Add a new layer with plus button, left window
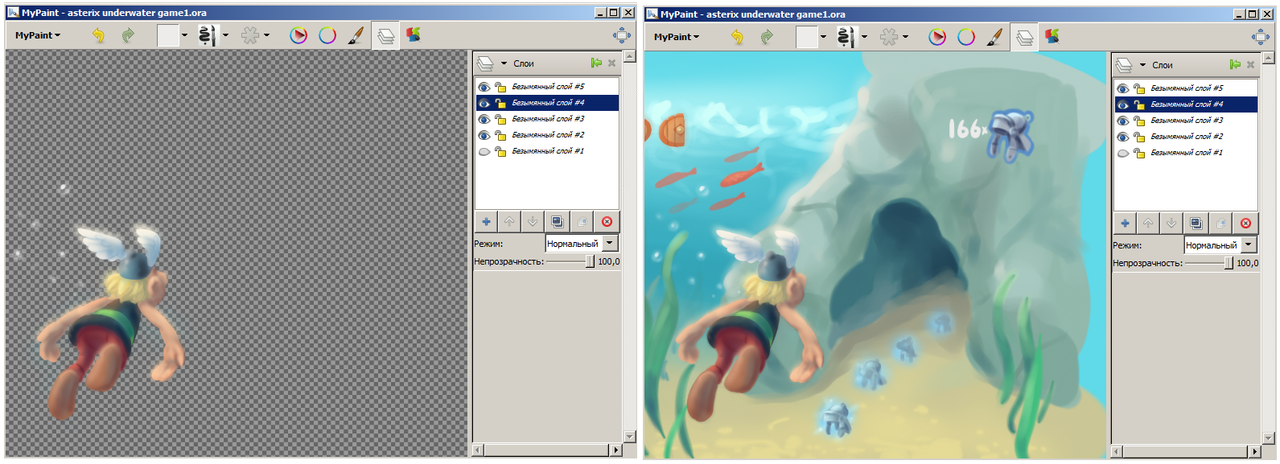This screenshot has width=1280, height=464. (x=485, y=222)
